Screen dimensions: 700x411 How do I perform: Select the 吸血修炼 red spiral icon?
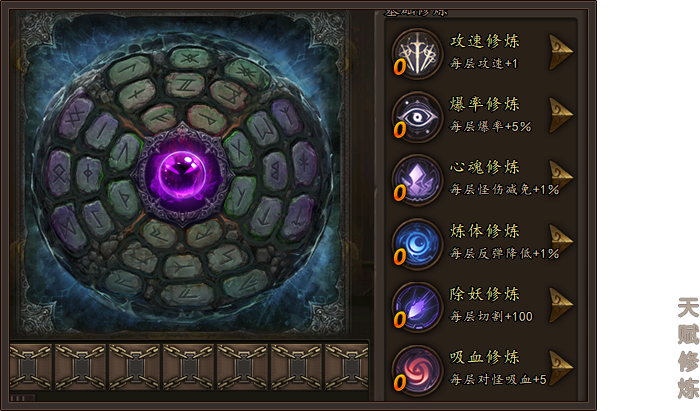point(417,370)
